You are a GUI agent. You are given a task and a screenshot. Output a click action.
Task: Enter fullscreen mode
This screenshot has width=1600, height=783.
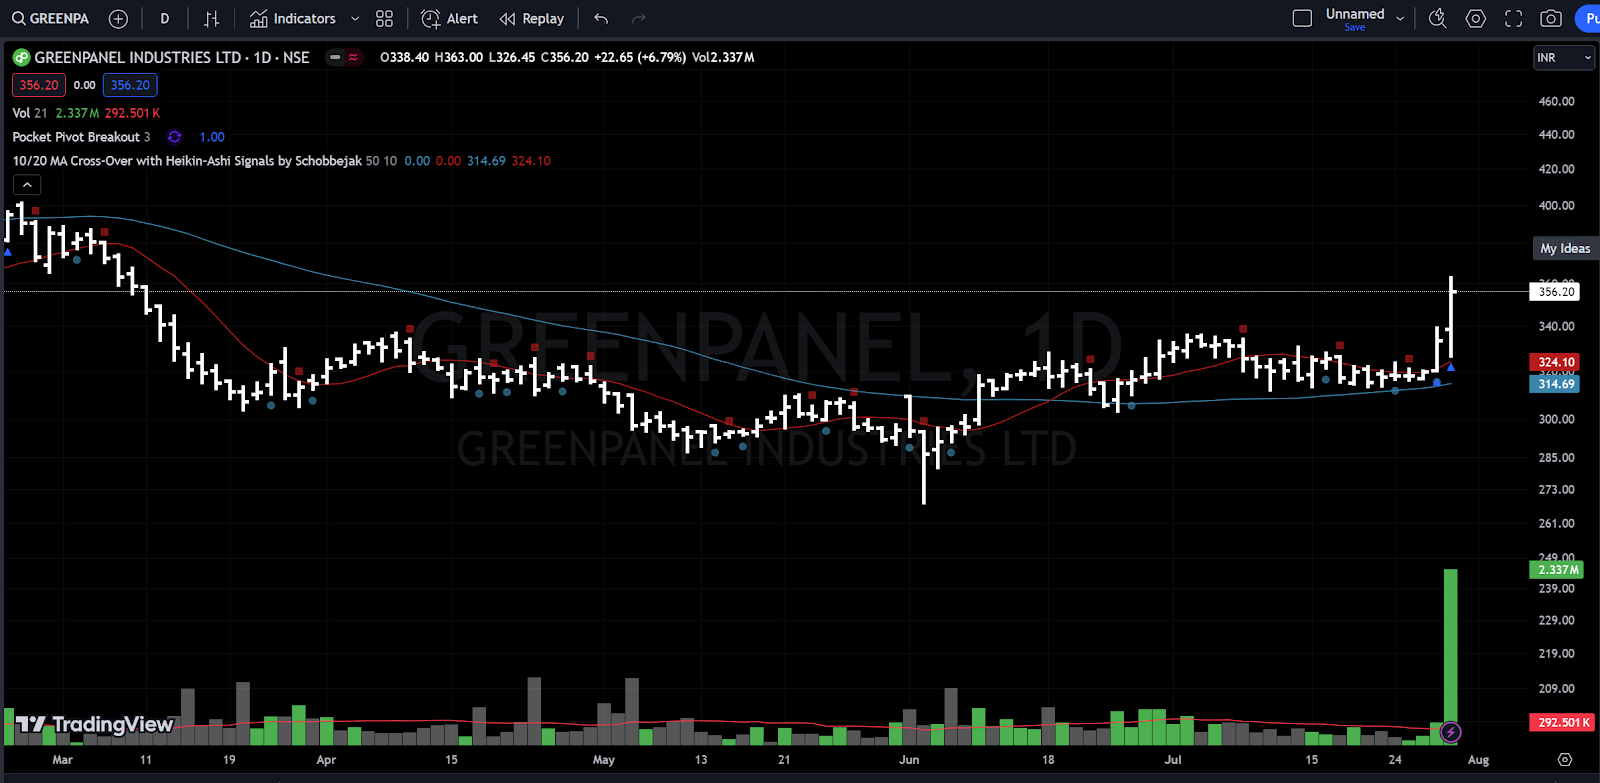pyautogui.click(x=1514, y=18)
